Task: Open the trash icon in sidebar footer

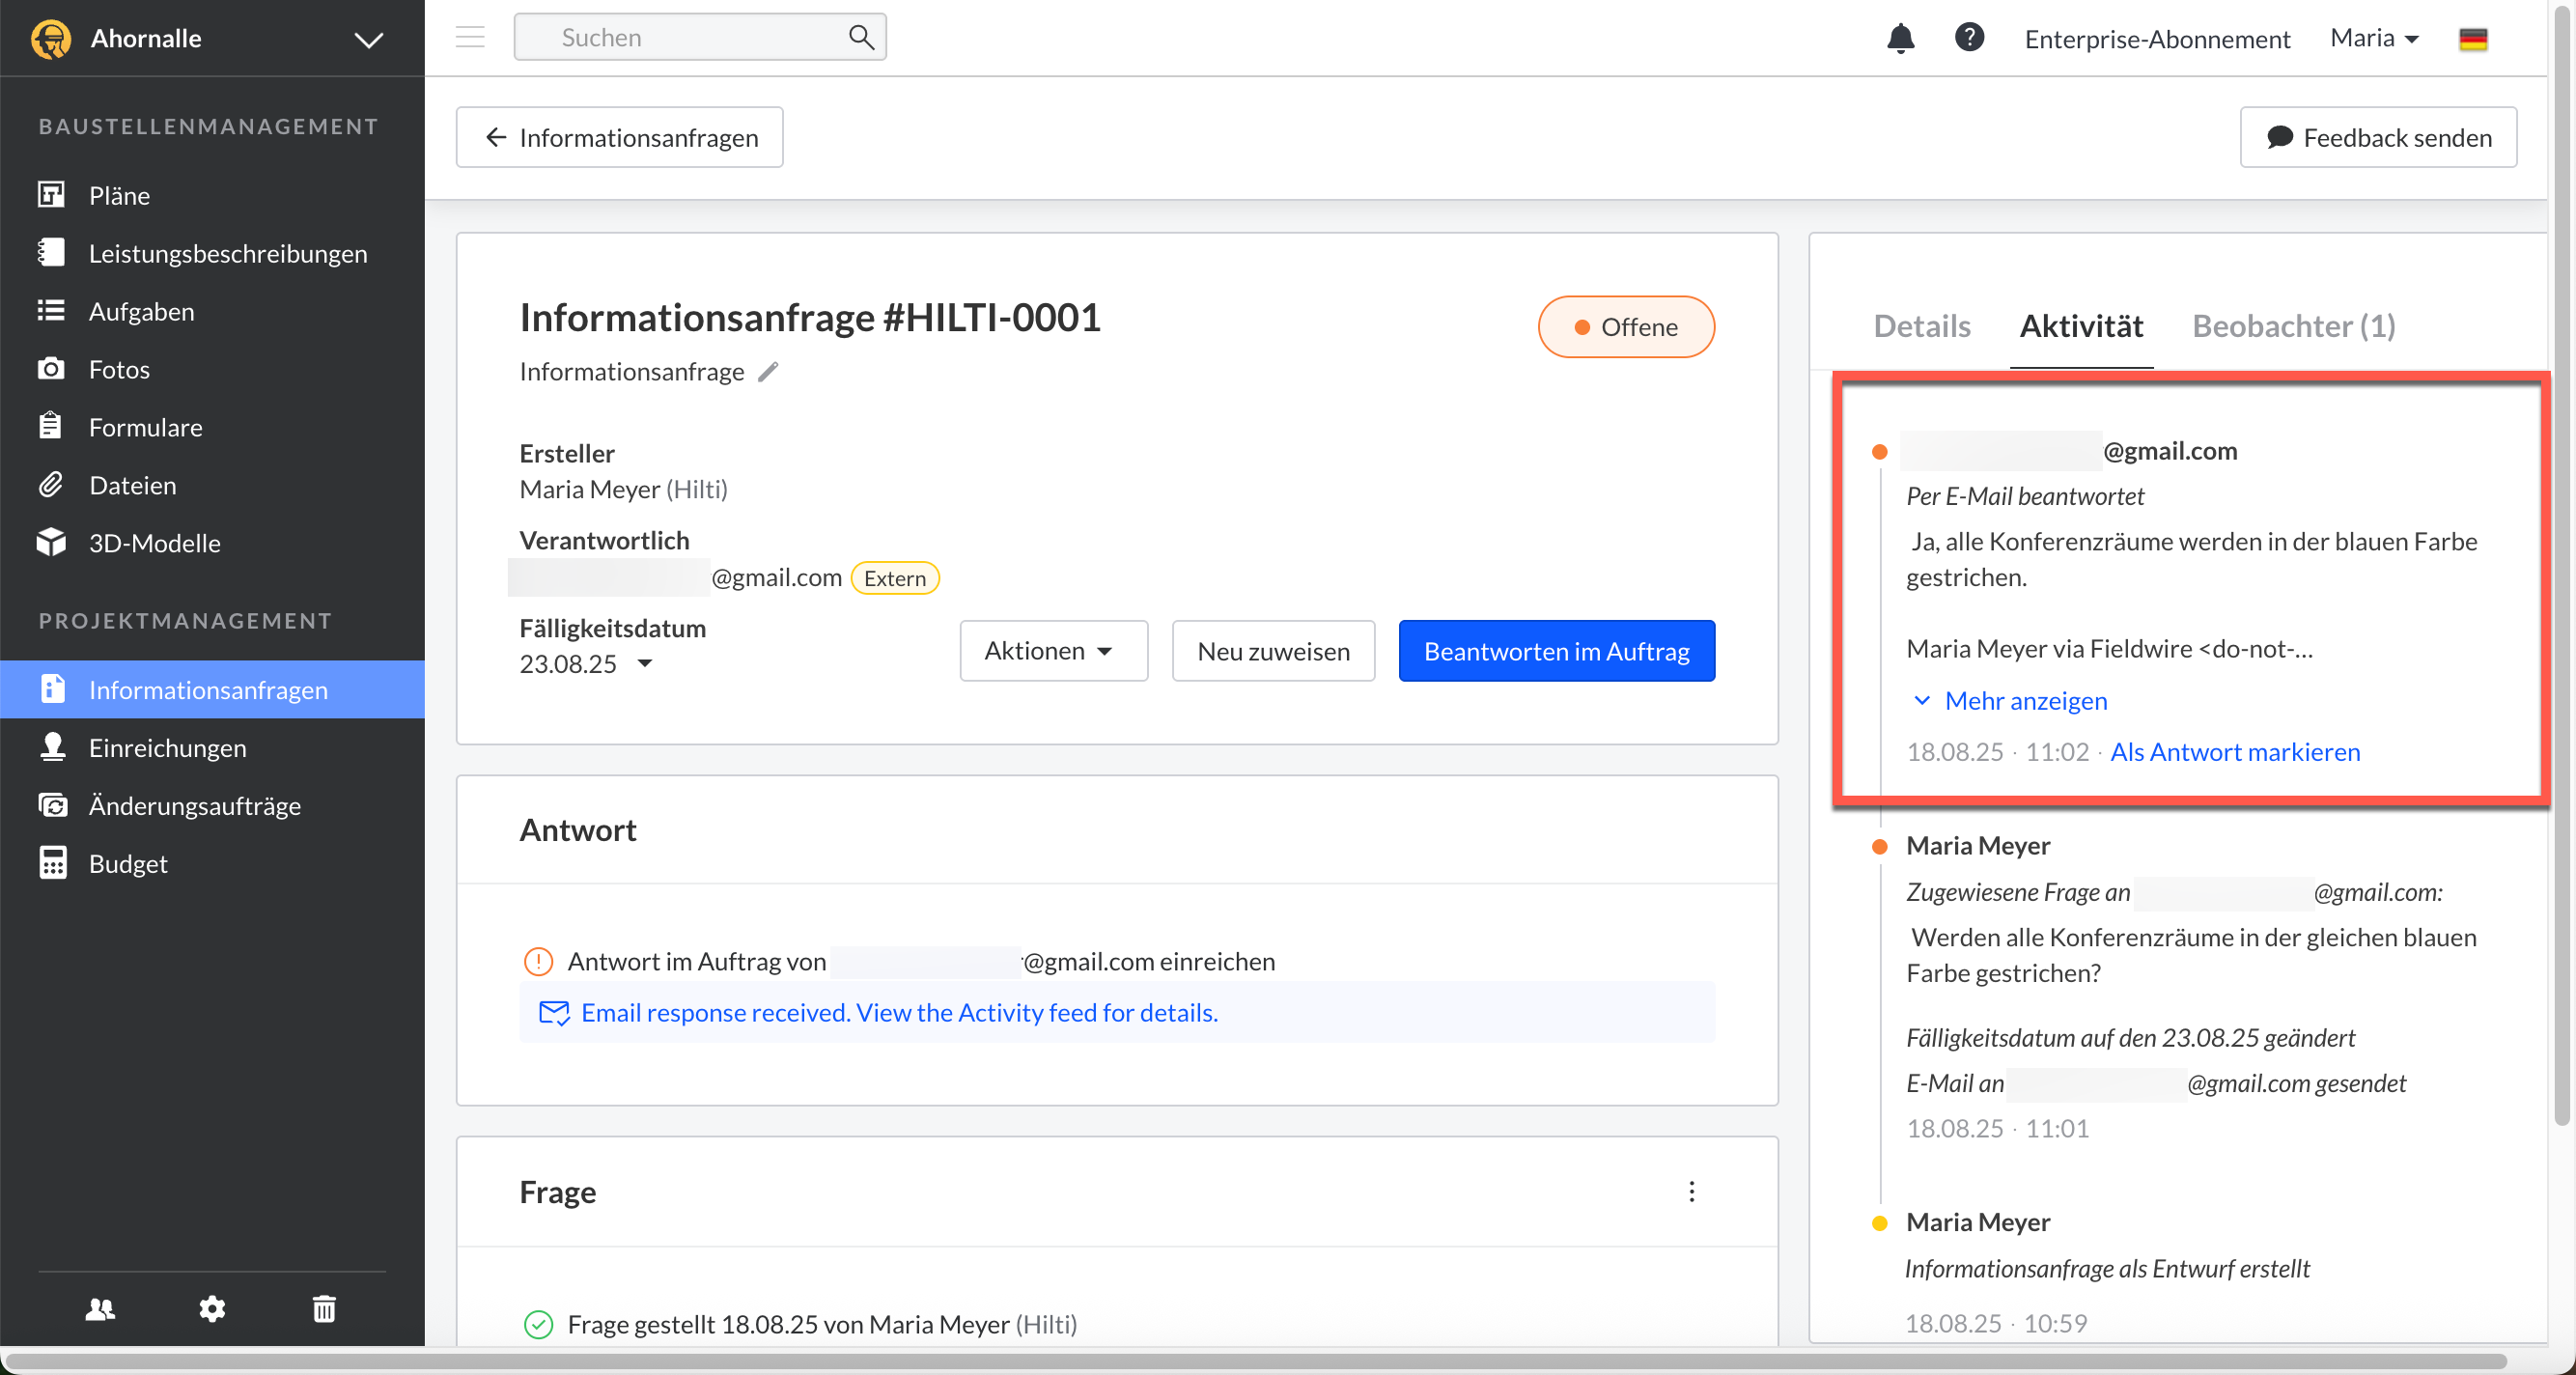Action: pos(324,1309)
